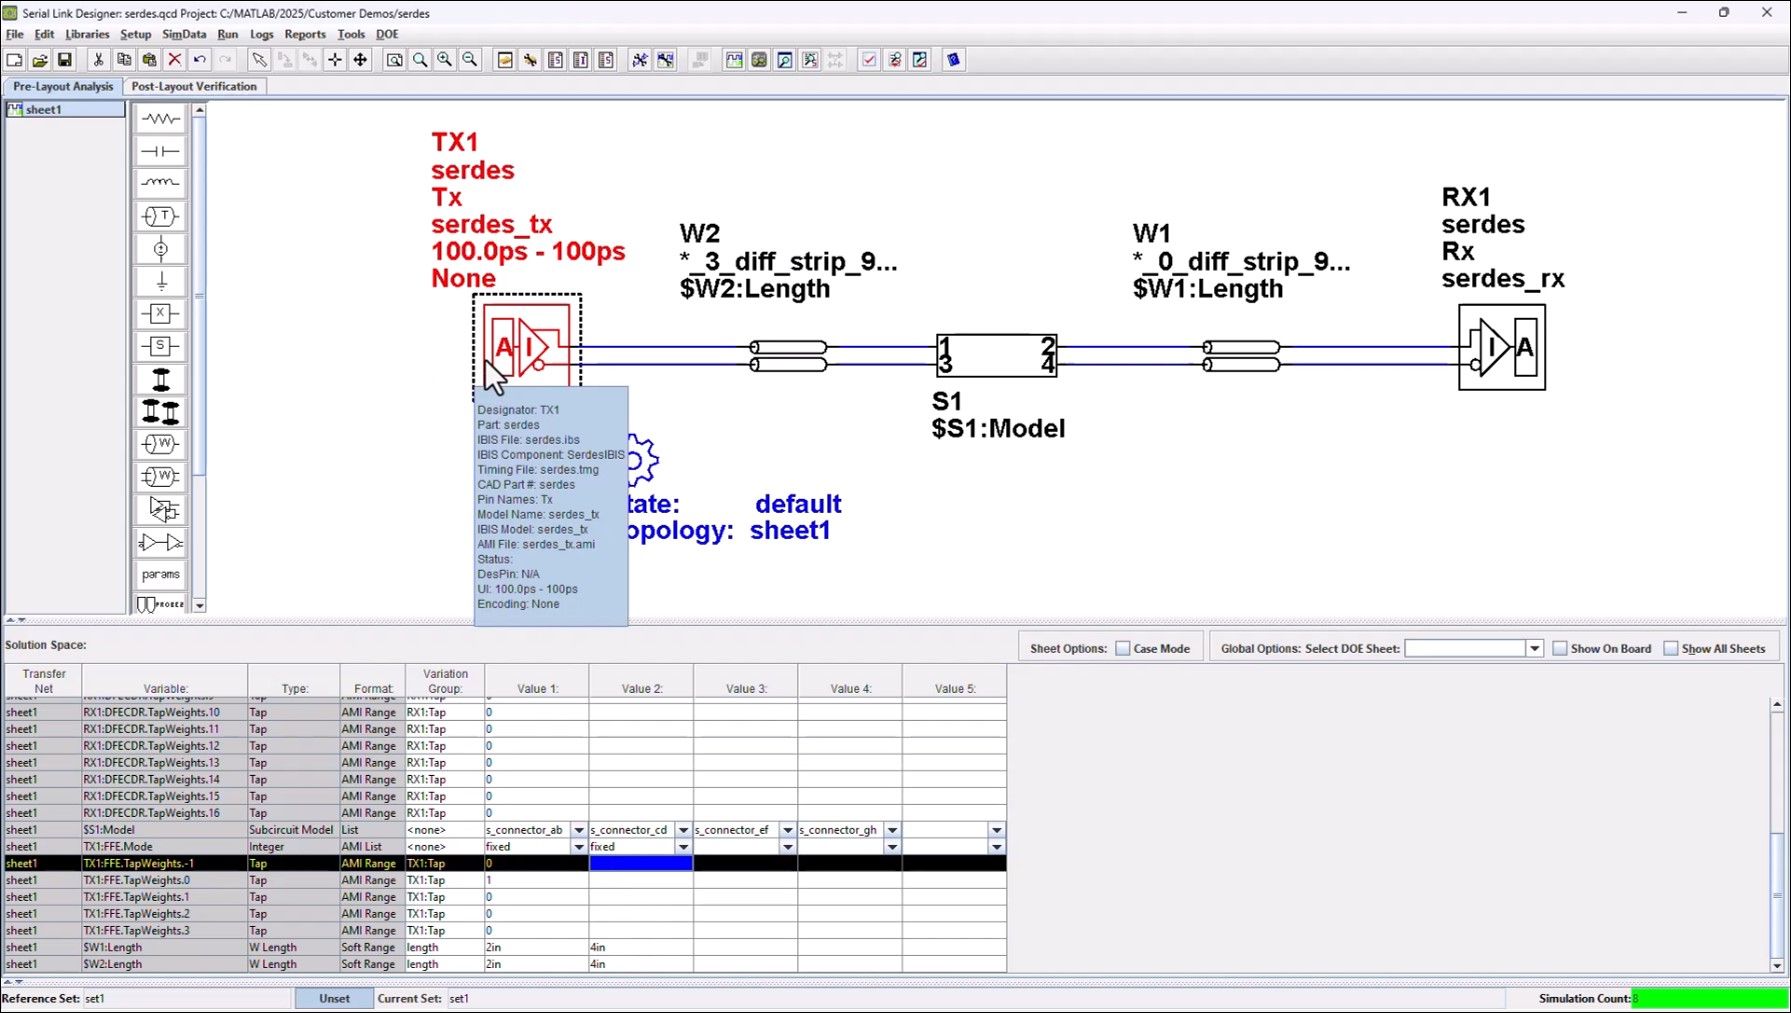1791x1013 pixels.
Task: Save the serdes project via Save icon
Action: [64, 60]
